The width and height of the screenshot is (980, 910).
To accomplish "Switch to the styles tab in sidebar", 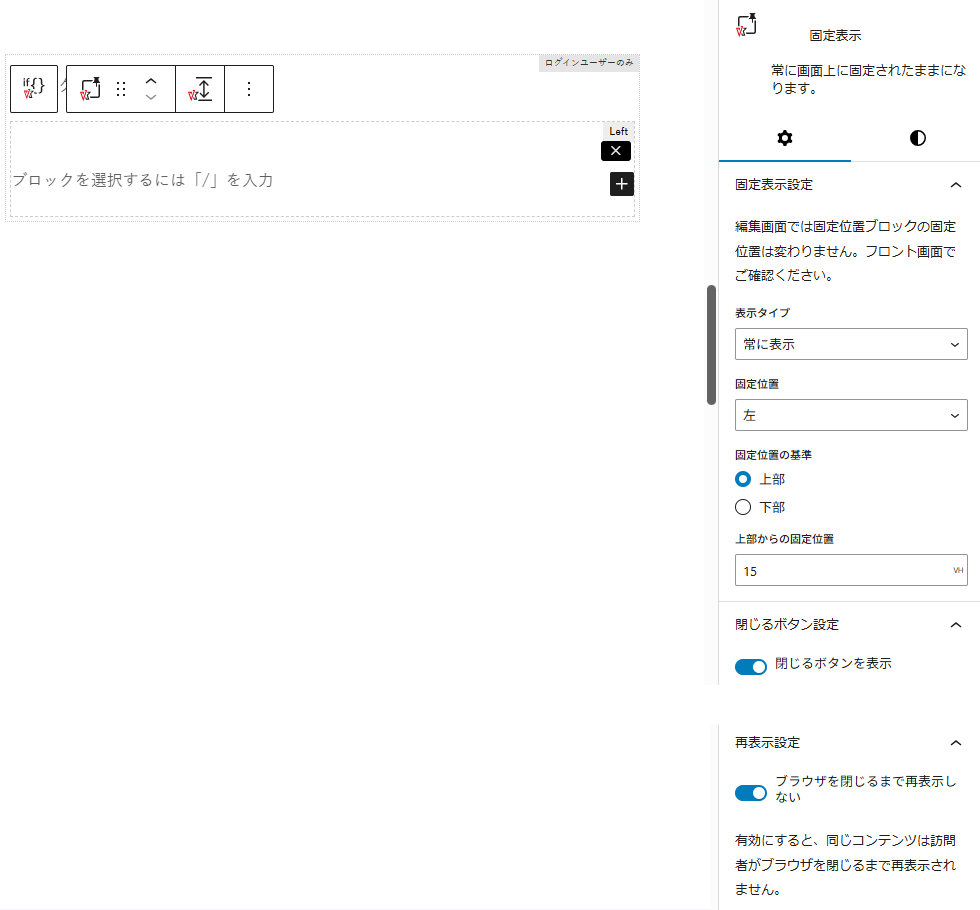I will [917, 139].
